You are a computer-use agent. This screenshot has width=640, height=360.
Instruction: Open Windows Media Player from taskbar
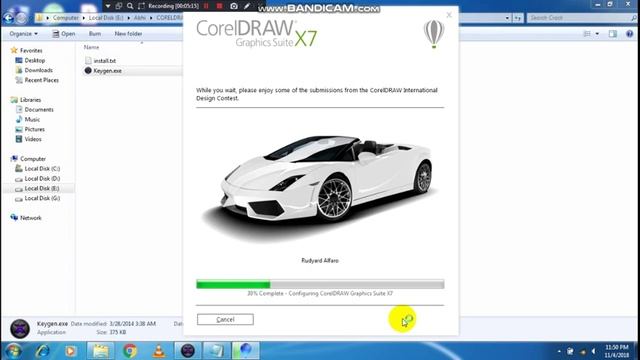(x=70, y=351)
